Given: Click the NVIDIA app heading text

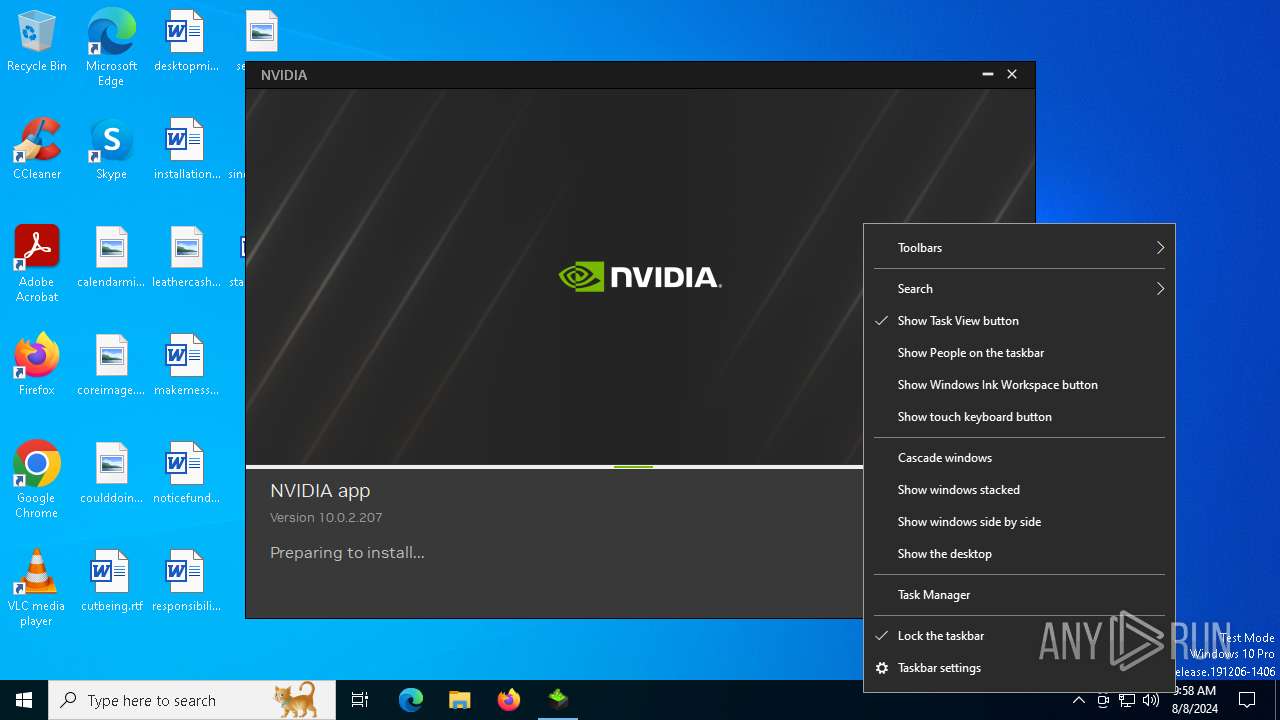Looking at the screenshot, I should (x=320, y=491).
